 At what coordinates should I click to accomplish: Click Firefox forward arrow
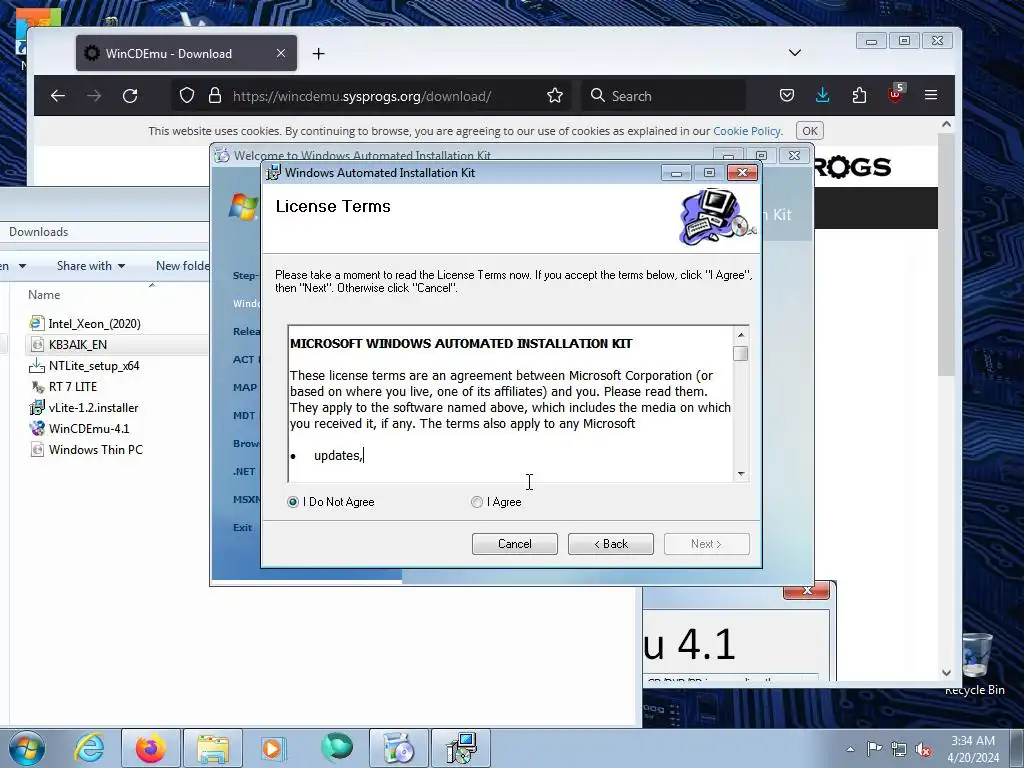pyautogui.click(x=94, y=96)
